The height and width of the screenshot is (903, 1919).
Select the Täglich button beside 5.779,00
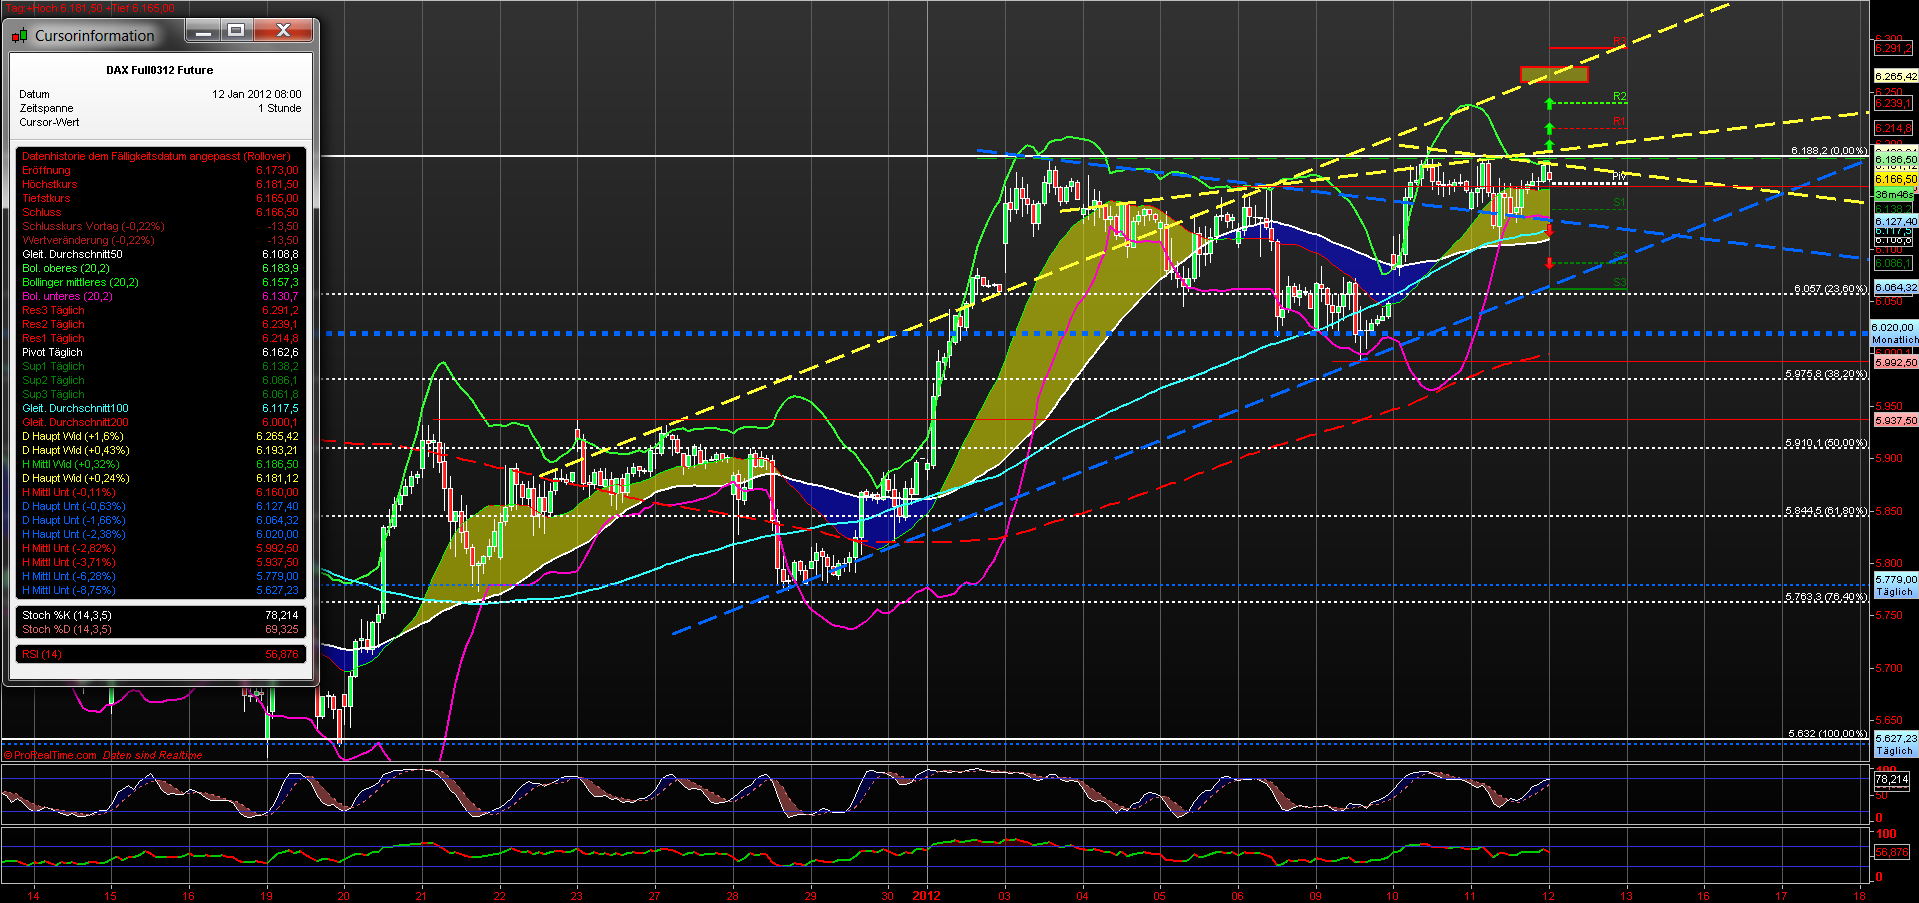click(x=1893, y=591)
